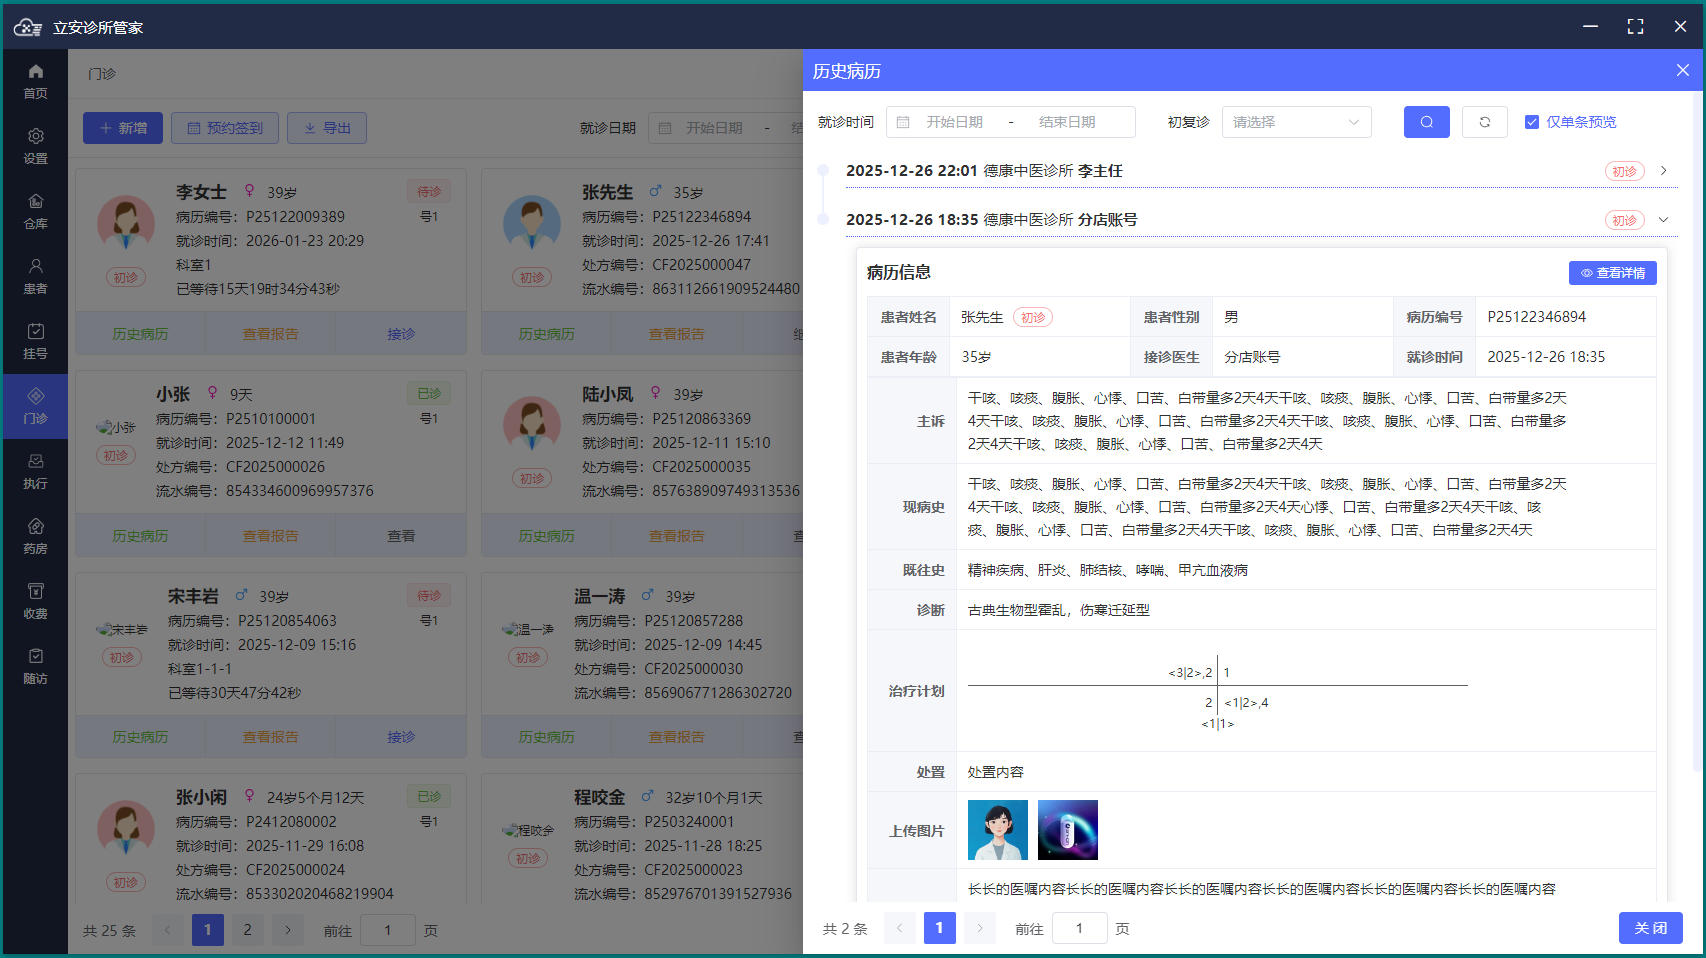Click the 立安诊所管家 cloud logo
This screenshot has width=1706, height=958.
coord(27,27)
